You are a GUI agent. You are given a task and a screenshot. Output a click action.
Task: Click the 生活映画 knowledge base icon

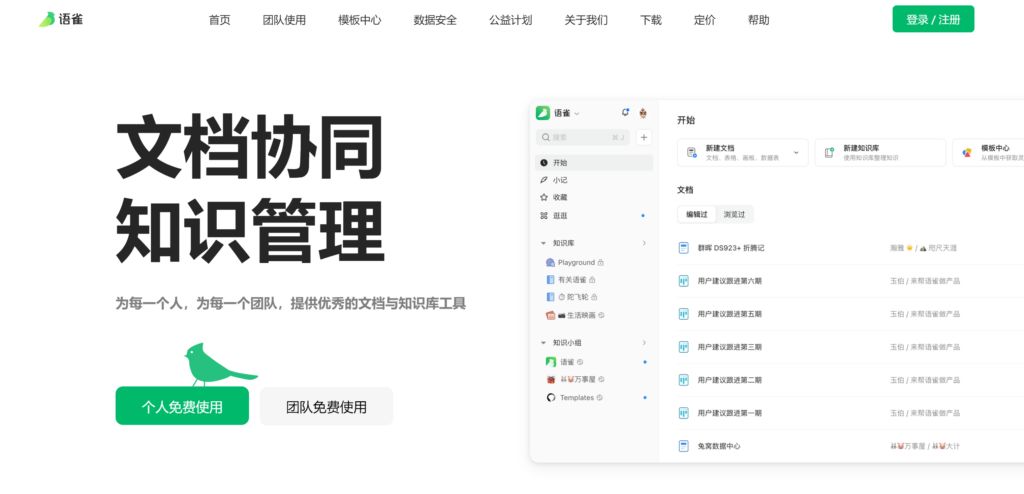pos(550,315)
